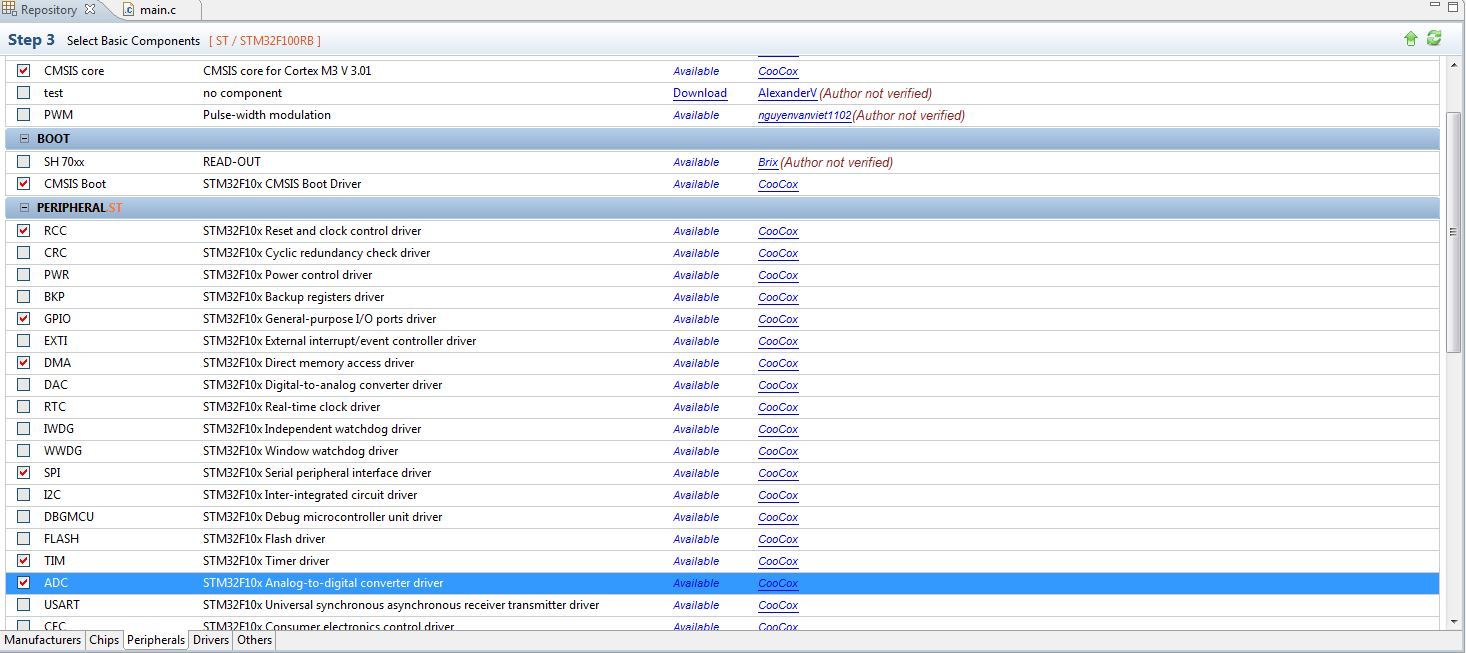Click 'STM32F10x Real-time clock driver' text

(x=292, y=407)
